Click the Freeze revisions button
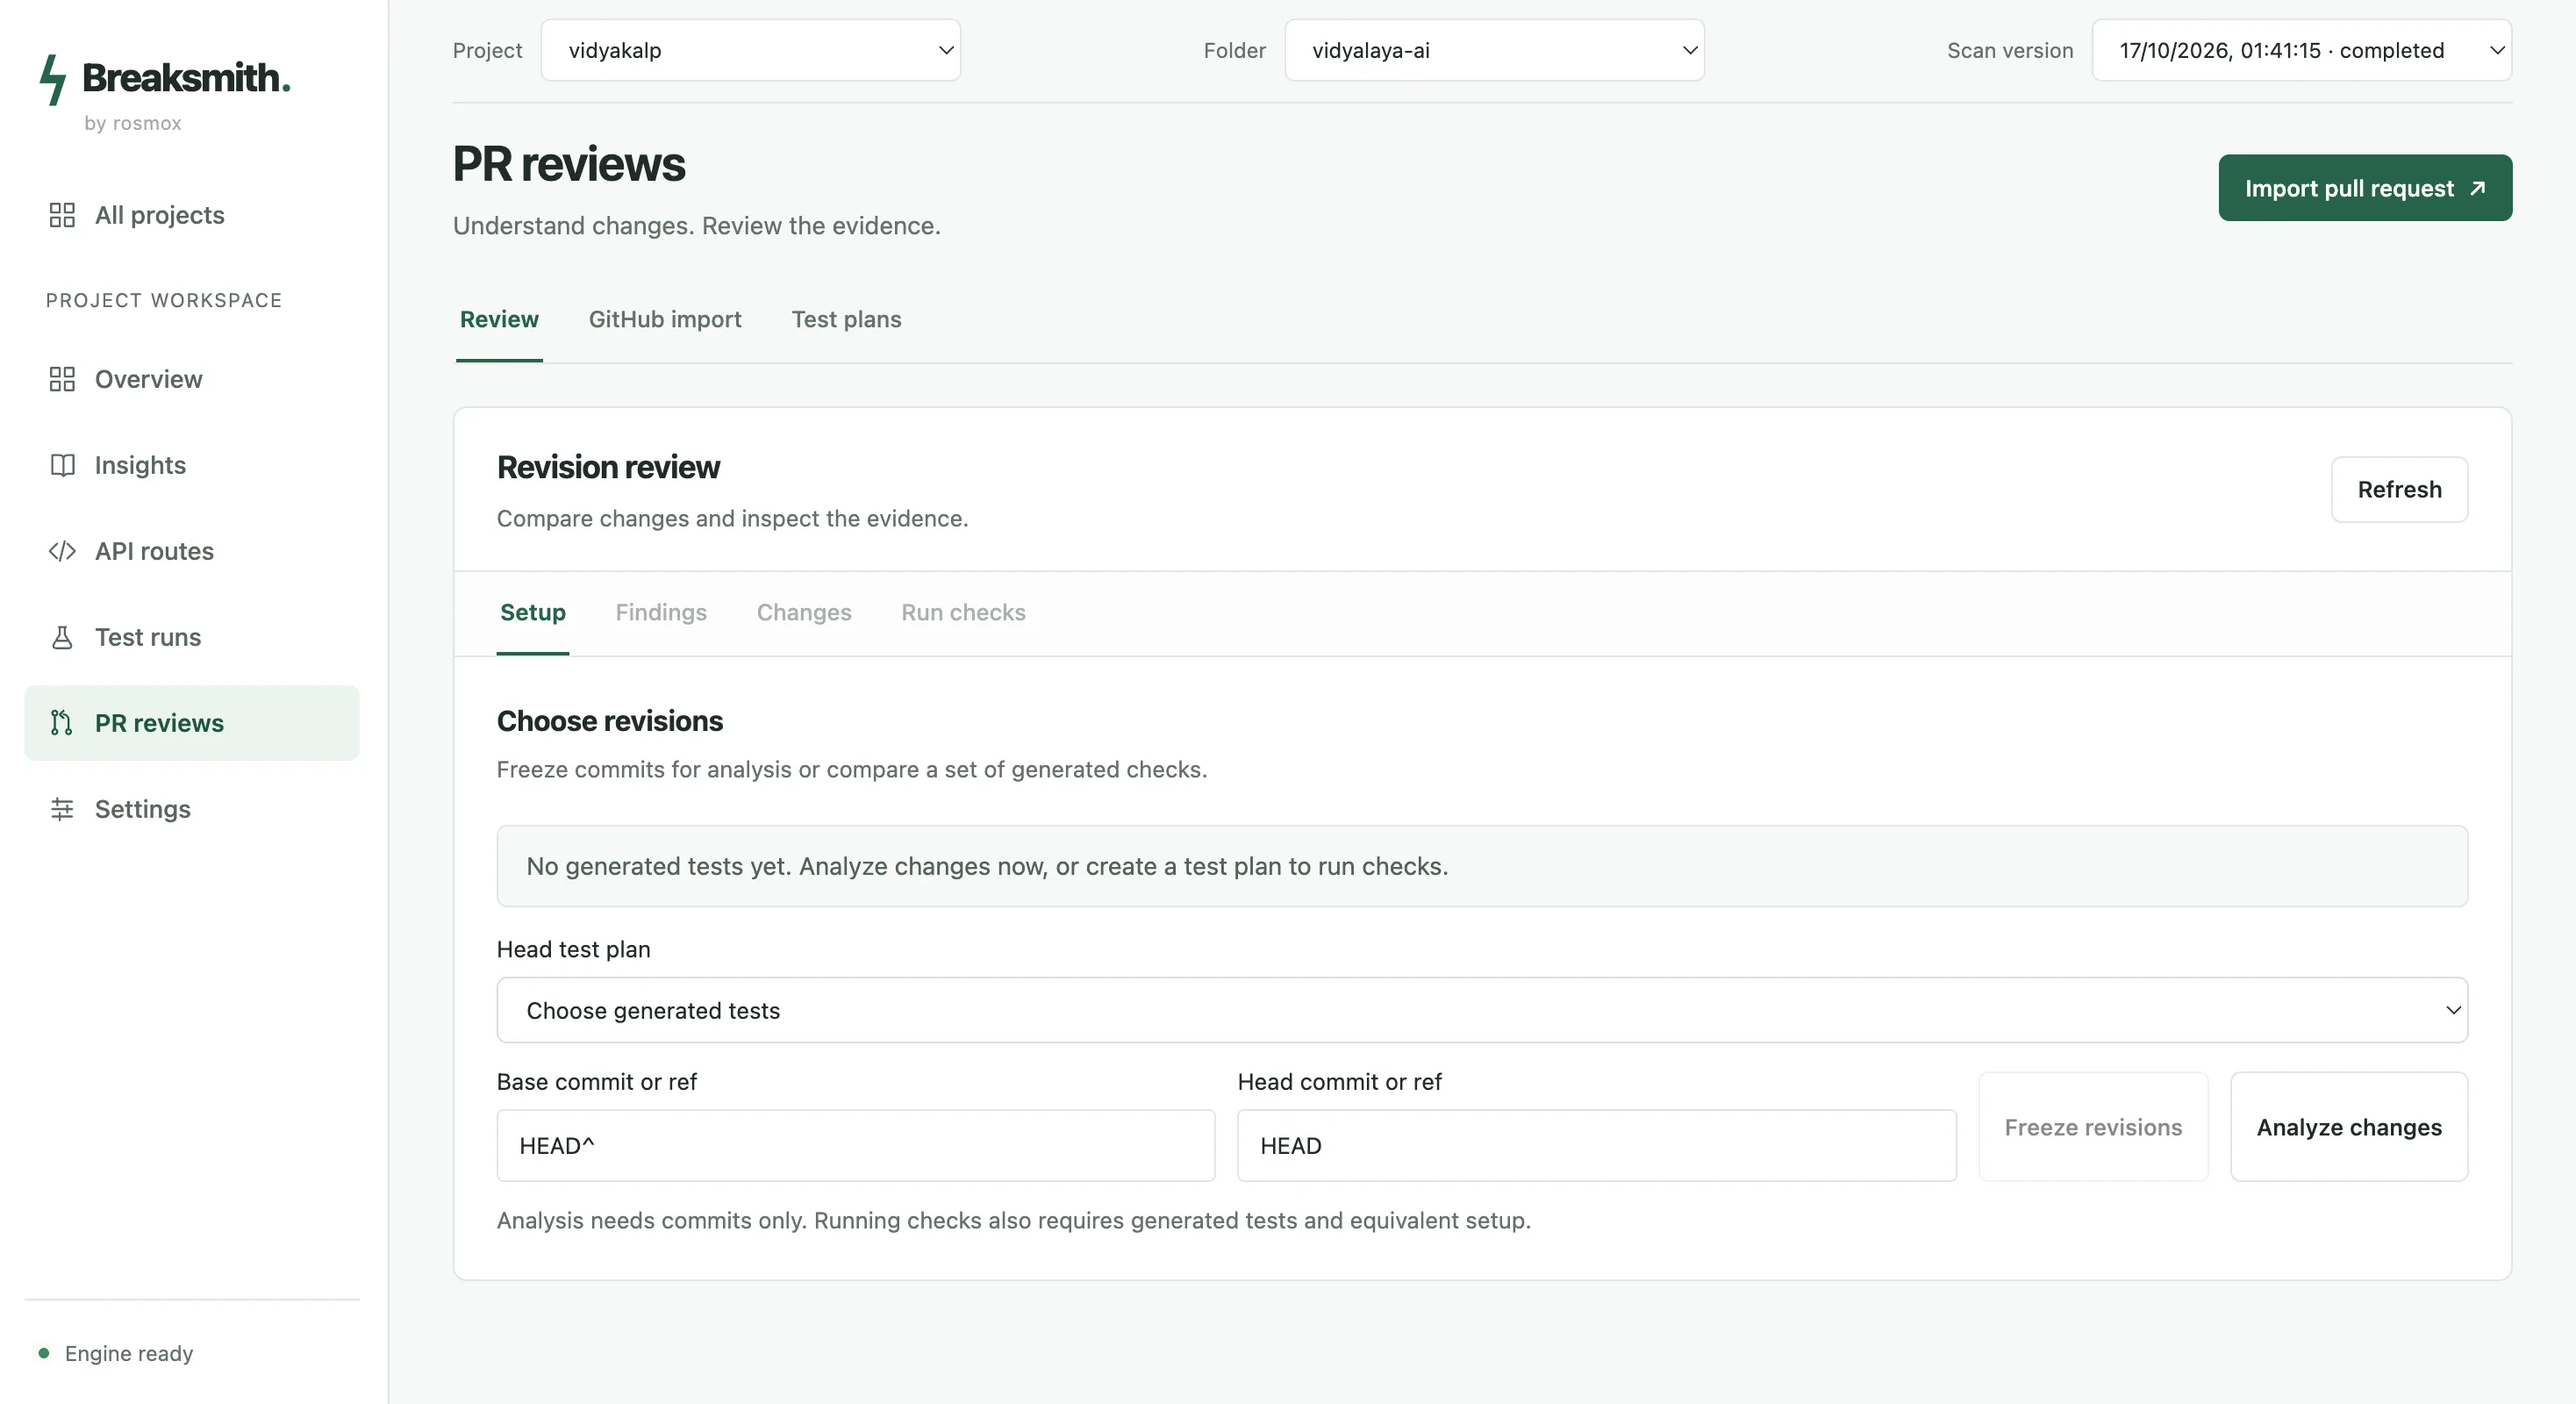Screen dimensions: 2576x1404 click(2093, 1127)
